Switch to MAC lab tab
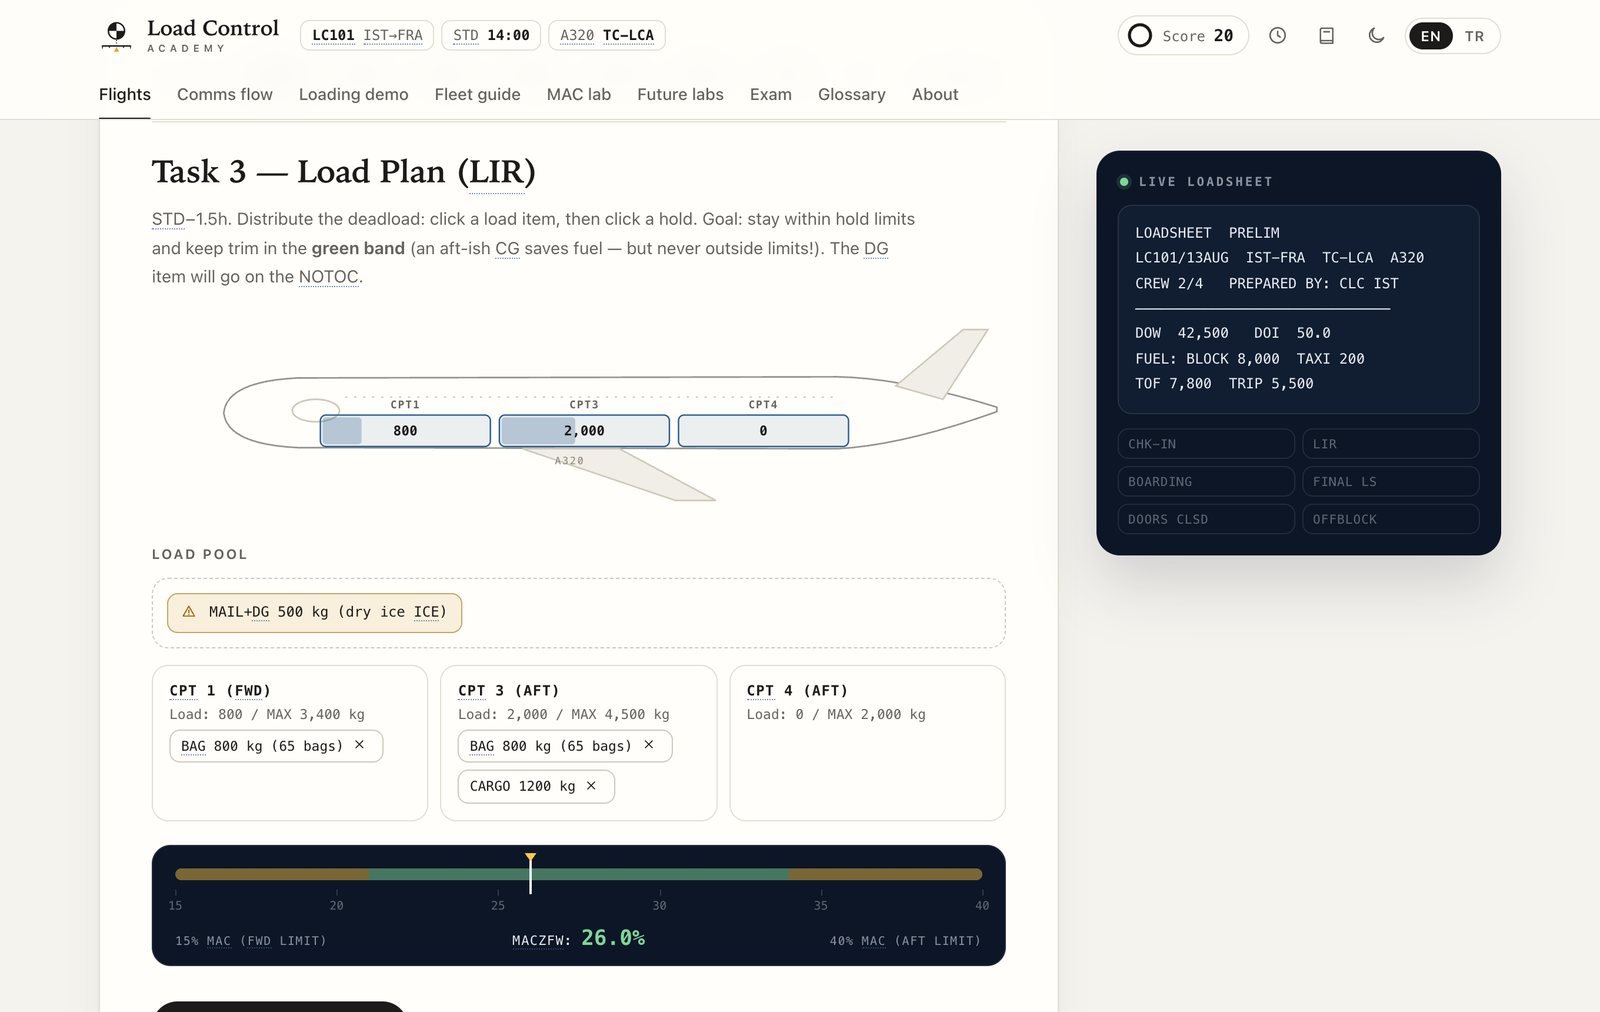1600x1012 pixels. coord(579,94)
